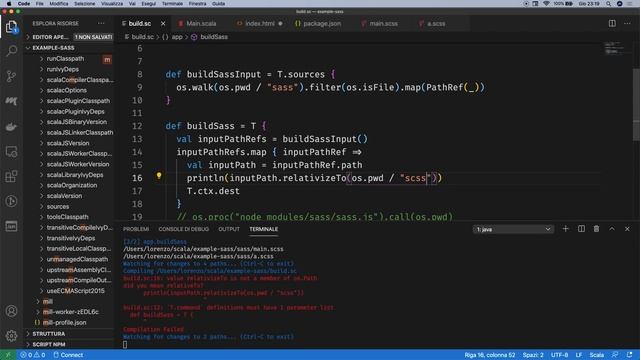Open Explorer panel more actions ellipsis
Screen dimensions: 640x360
pyautogui.click(x=101, y=23)
